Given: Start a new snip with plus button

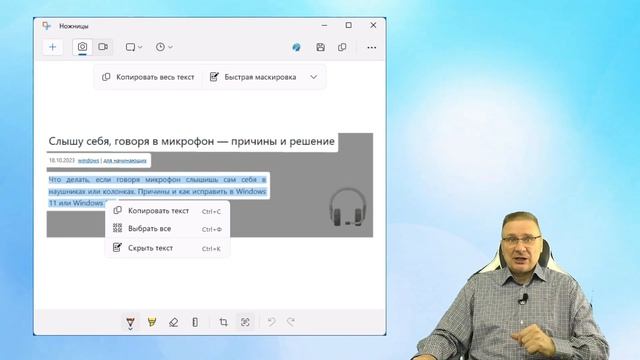Looking at the screenshot, I should pos(53,47).
